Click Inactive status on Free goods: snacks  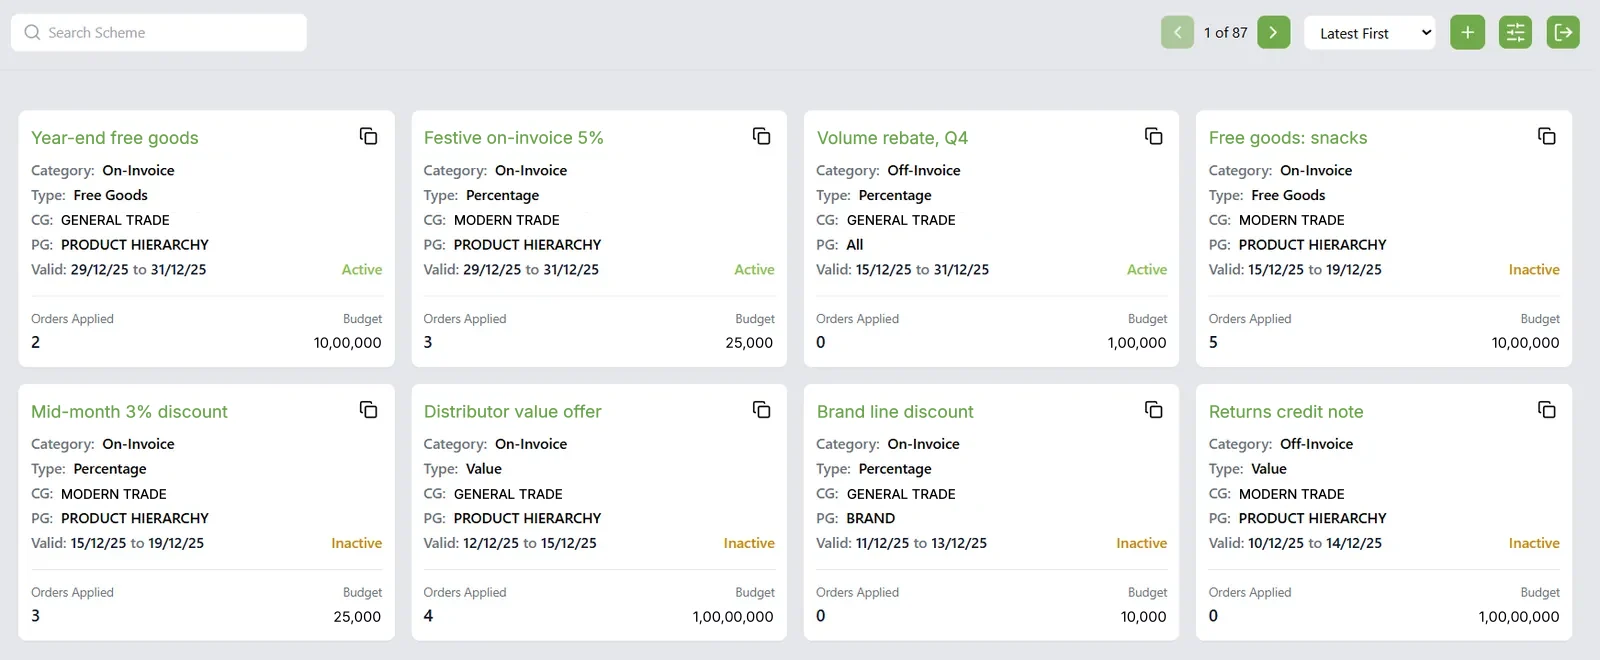pos(1534,270)
